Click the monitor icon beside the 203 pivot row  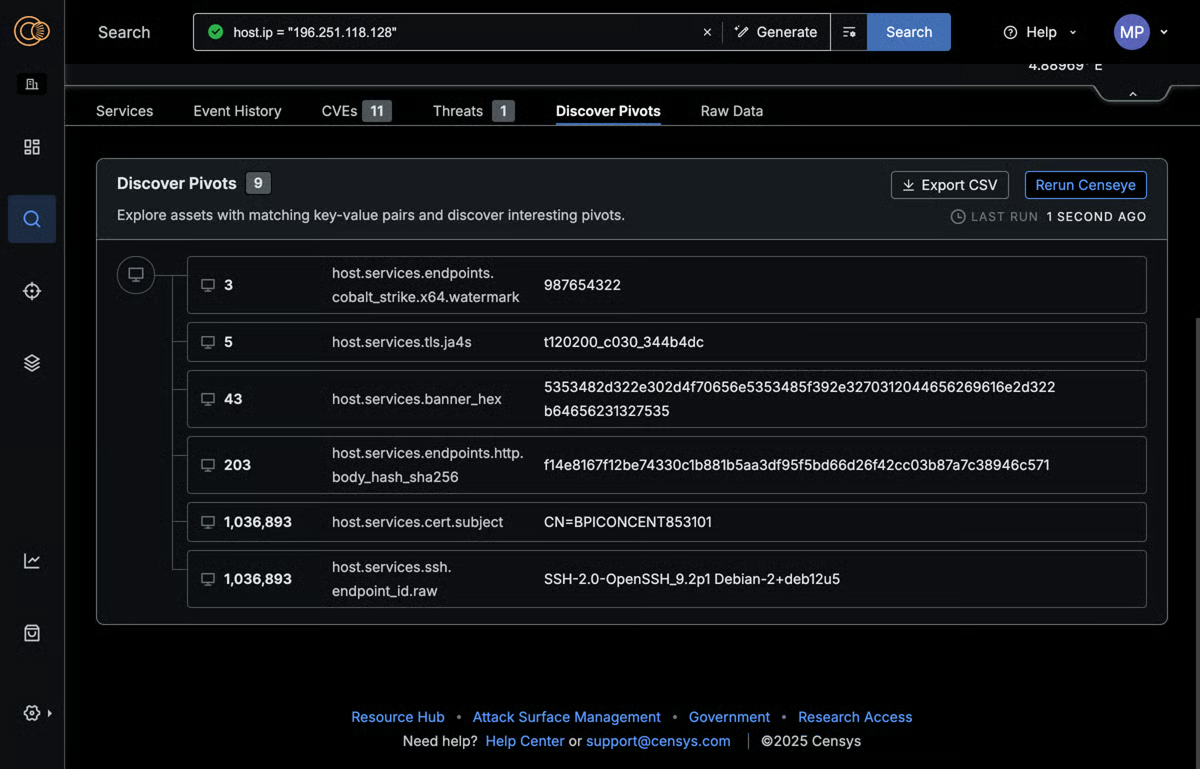(x=208, y=465)
